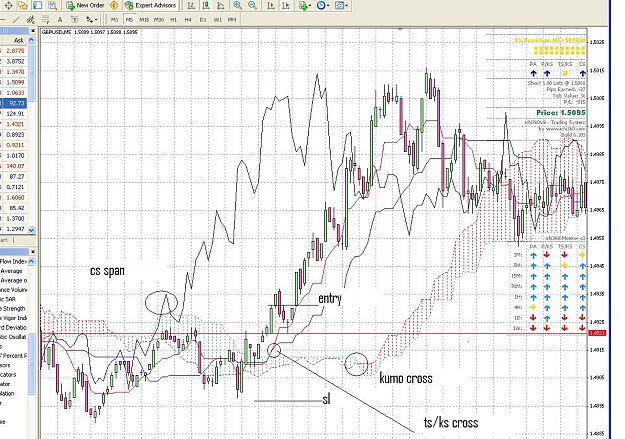Open the periods clock dropdown icon

[323, 6]
